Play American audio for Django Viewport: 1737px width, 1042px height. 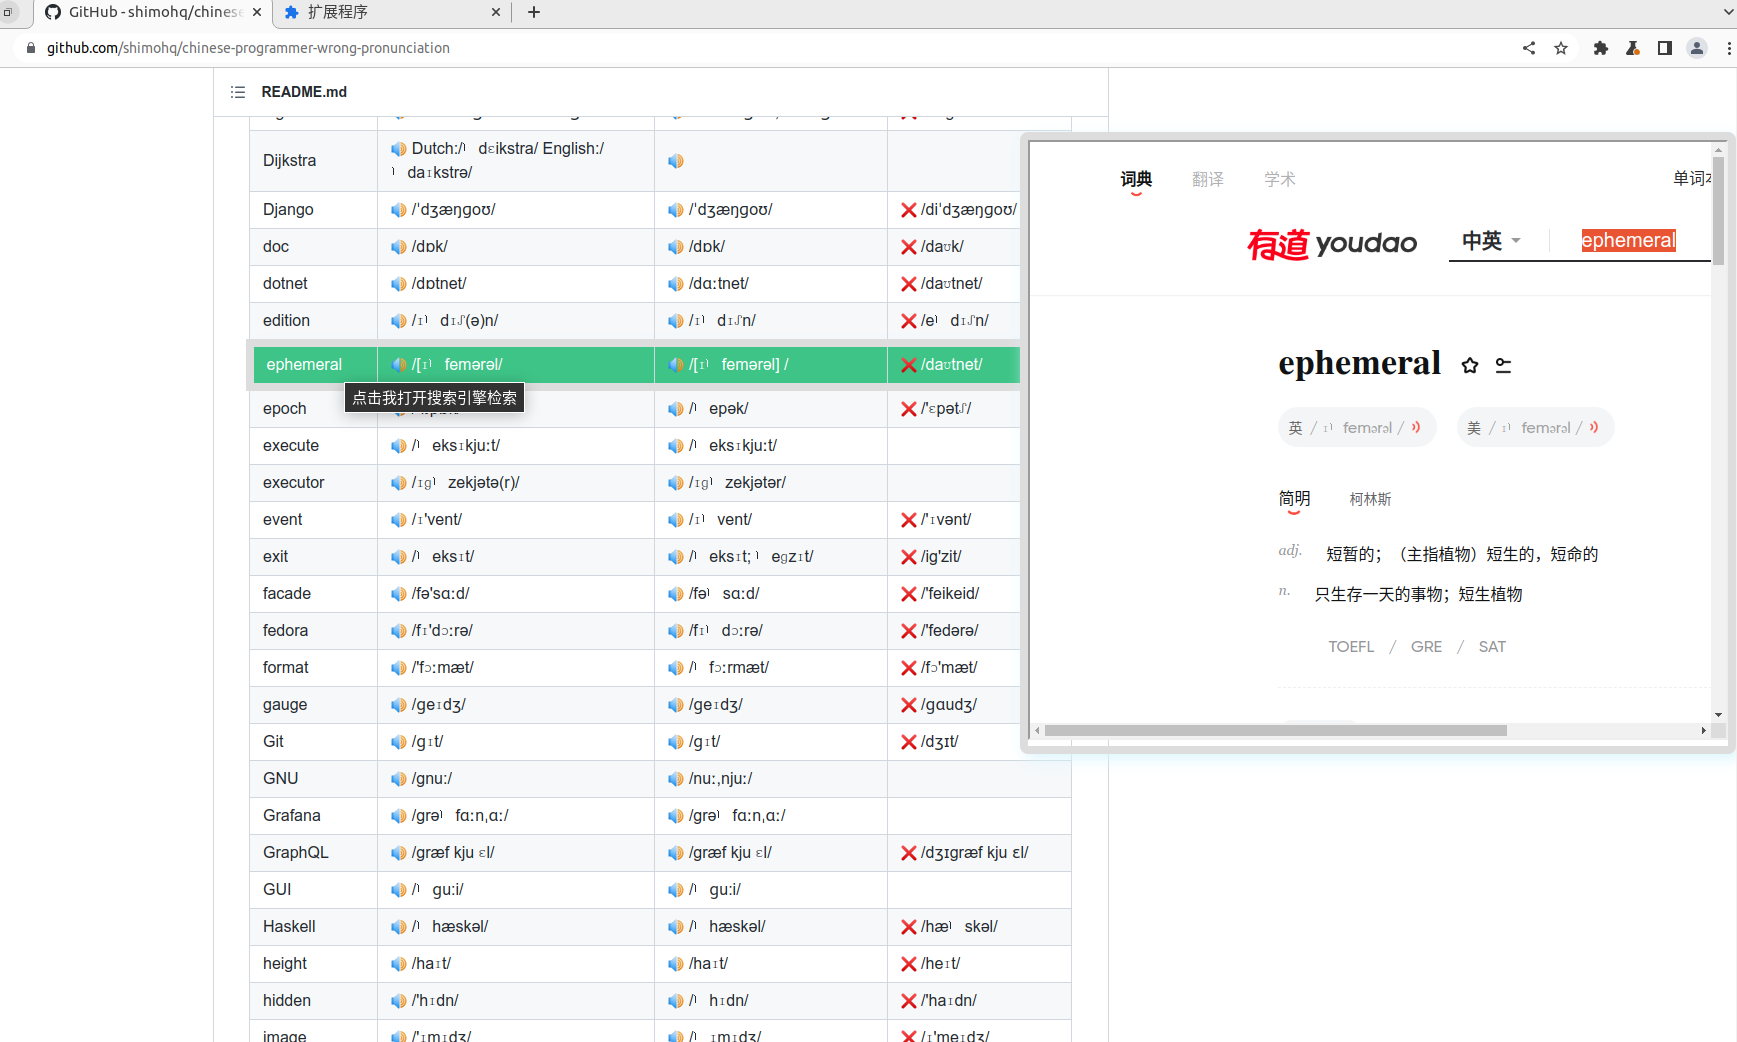click(x=675, y=210)
